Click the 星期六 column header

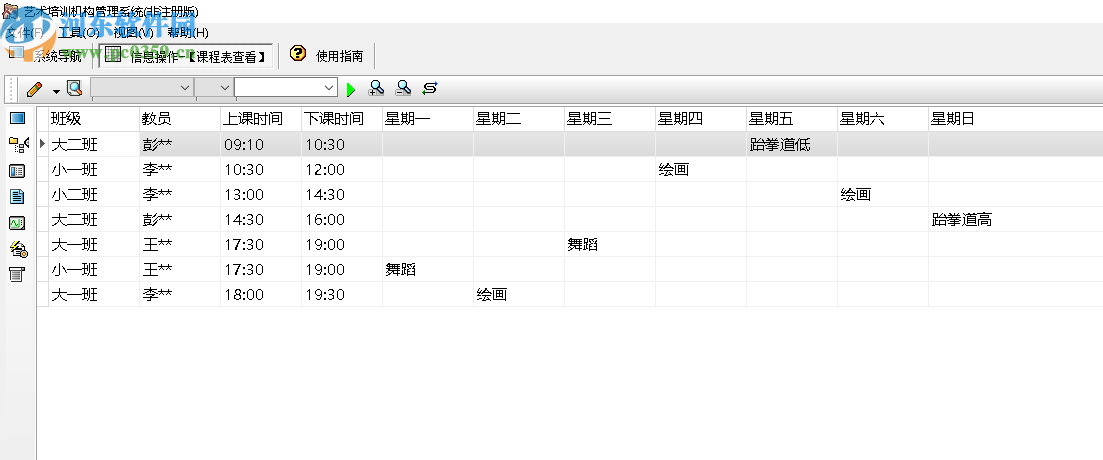[x=883, y=119]
